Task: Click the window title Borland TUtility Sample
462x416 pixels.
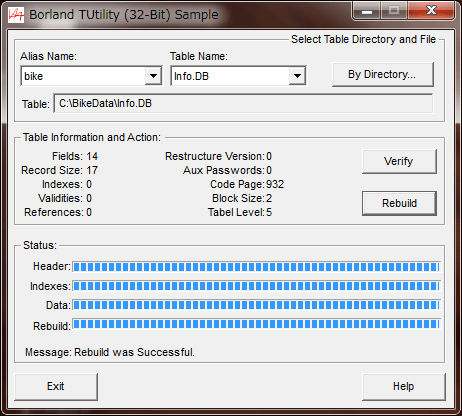Action: click(124, 15)
